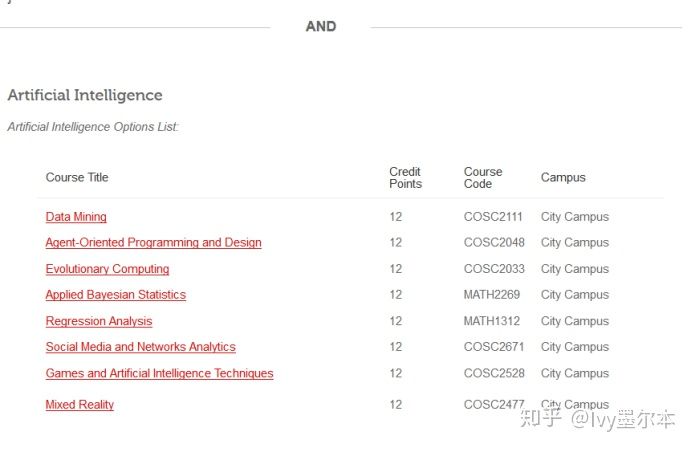692x449 pixels.
Task: Open the Applied Bayesian Statistics link
Action: coord(116,294)
